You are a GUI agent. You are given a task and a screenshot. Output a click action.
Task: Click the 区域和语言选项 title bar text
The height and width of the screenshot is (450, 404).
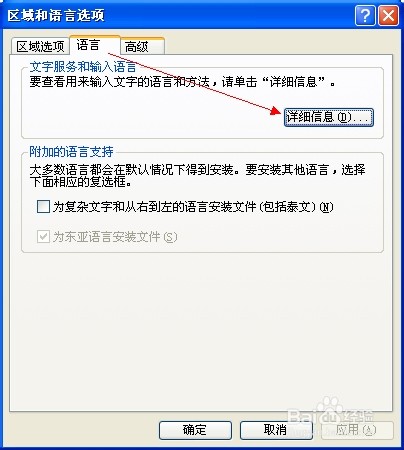[56, 15]
